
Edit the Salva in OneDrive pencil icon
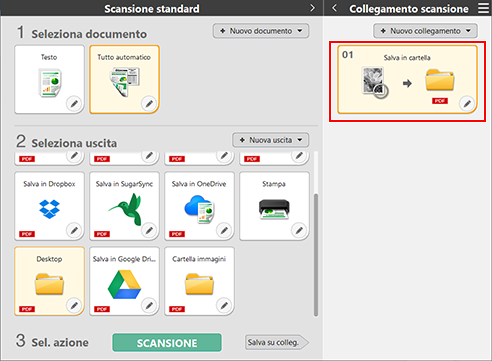click(224, 230)
